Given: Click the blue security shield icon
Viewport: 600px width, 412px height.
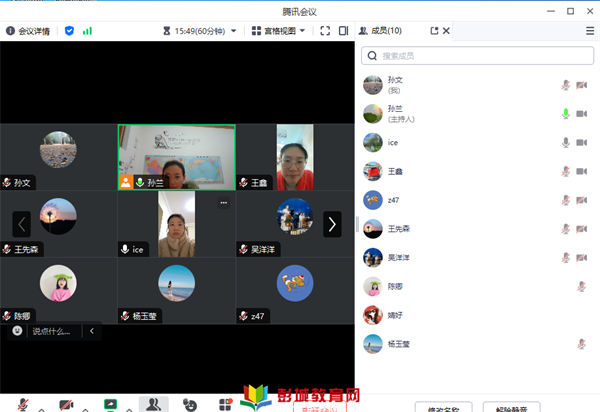Looking at the screenshot, I should [x=69, y=31].
